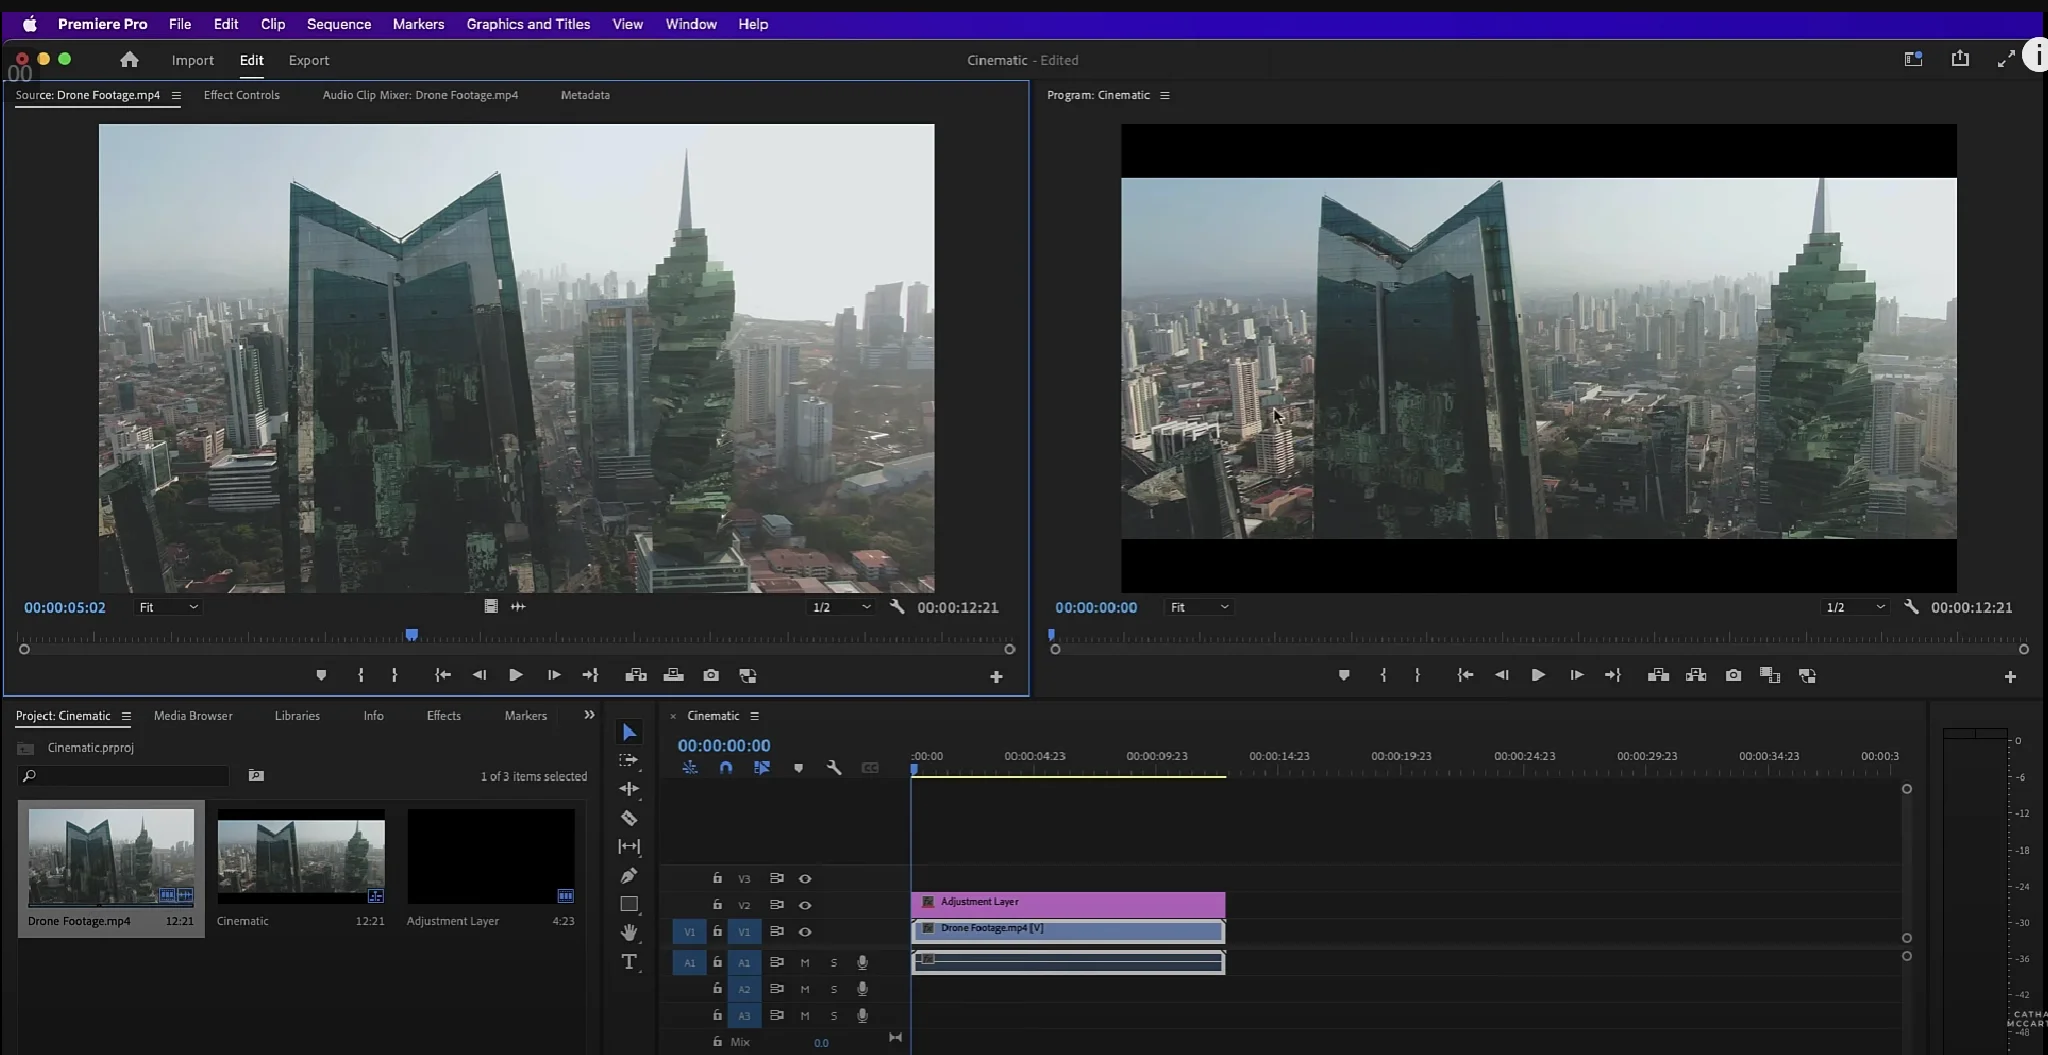
Task: Toggle lock on V3 track
Action: point(717,878)
